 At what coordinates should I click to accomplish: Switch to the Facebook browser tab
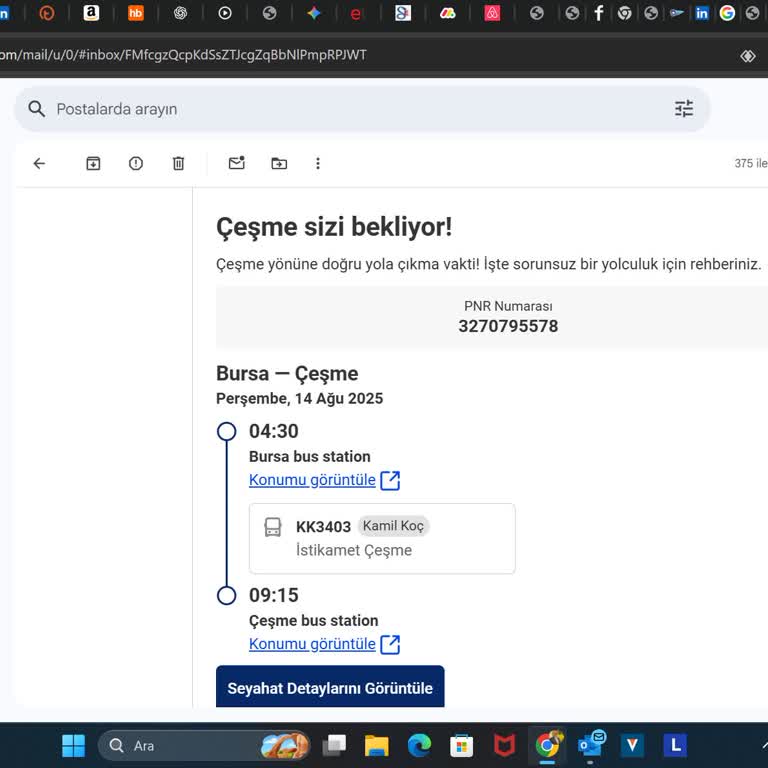(x=599, y=13)
